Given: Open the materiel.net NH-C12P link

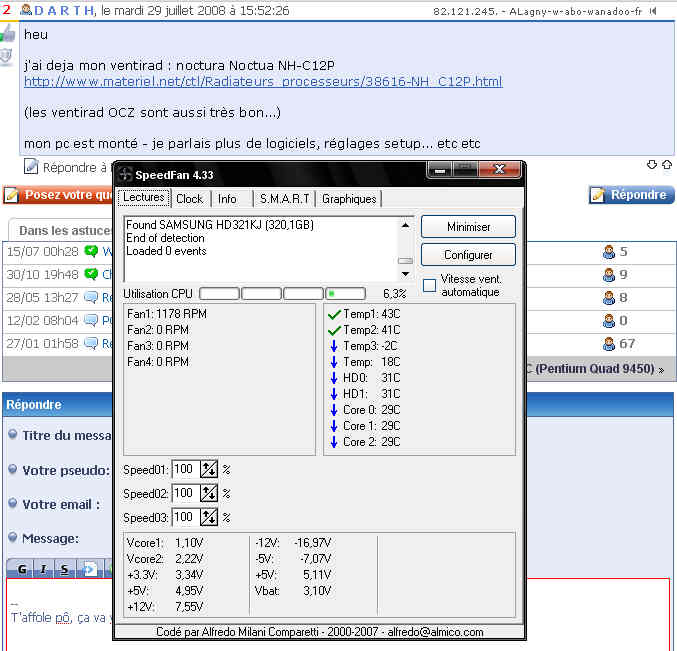Looking at the screenshot, I should [262, 82].
